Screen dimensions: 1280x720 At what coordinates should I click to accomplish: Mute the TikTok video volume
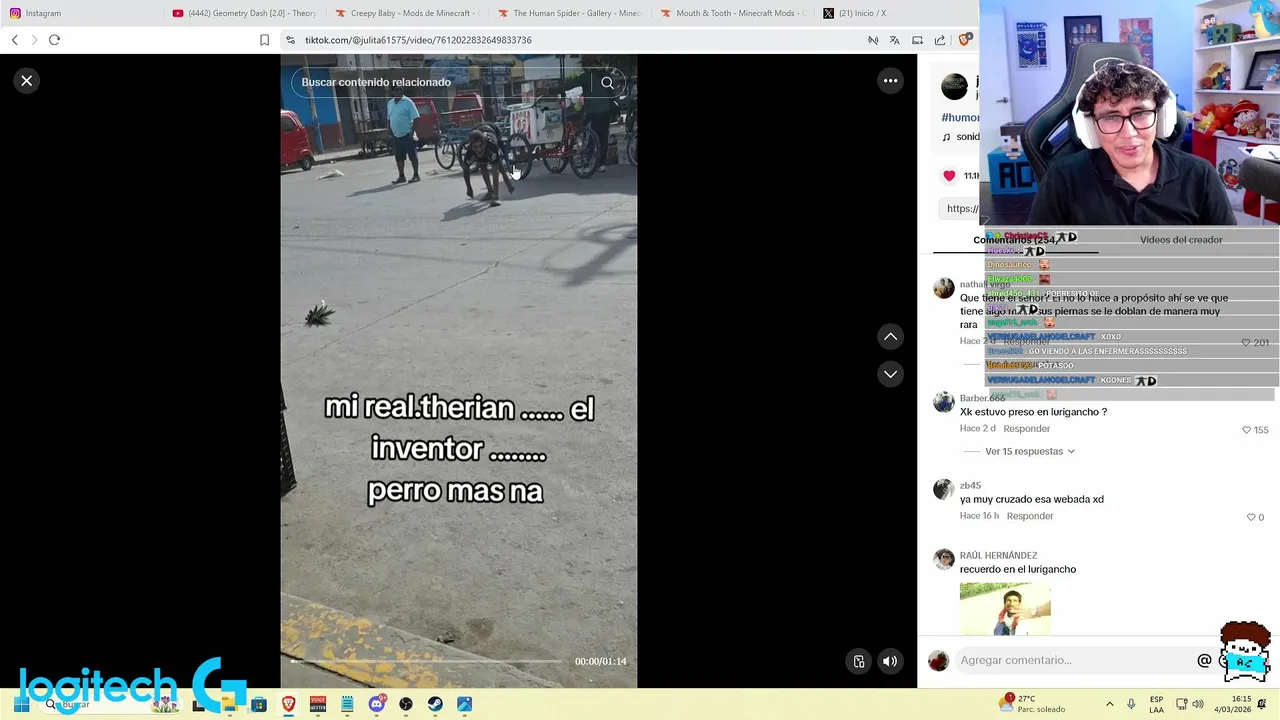pyautogui.click(x=889, y=661)
